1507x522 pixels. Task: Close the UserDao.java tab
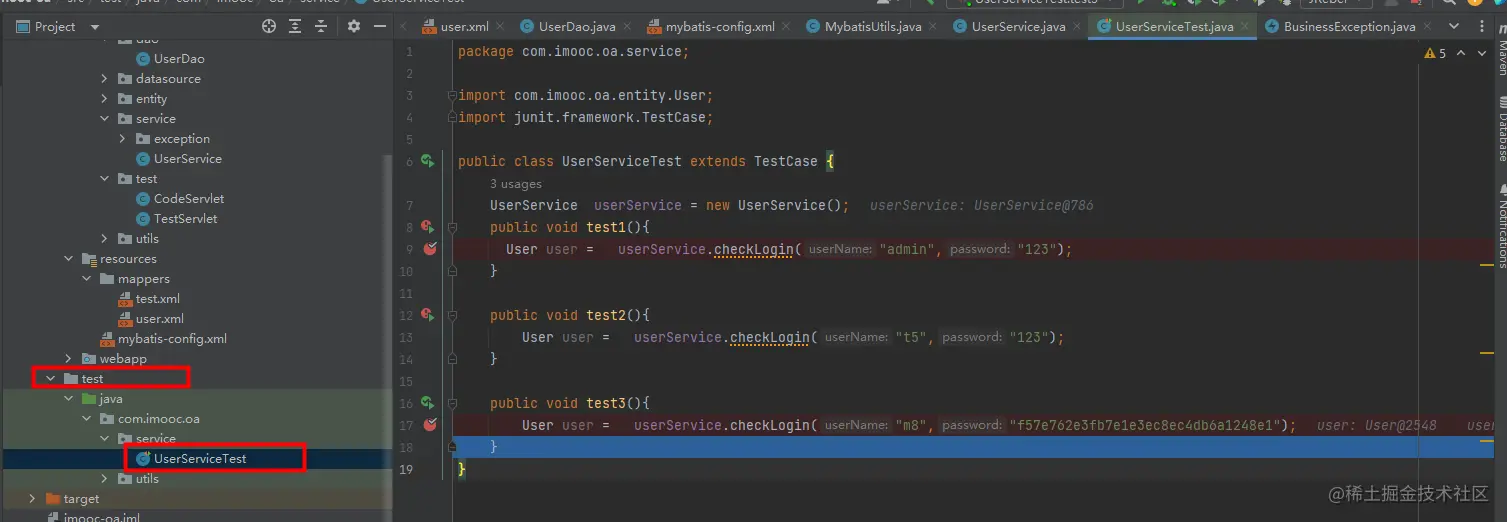point(629,27)
